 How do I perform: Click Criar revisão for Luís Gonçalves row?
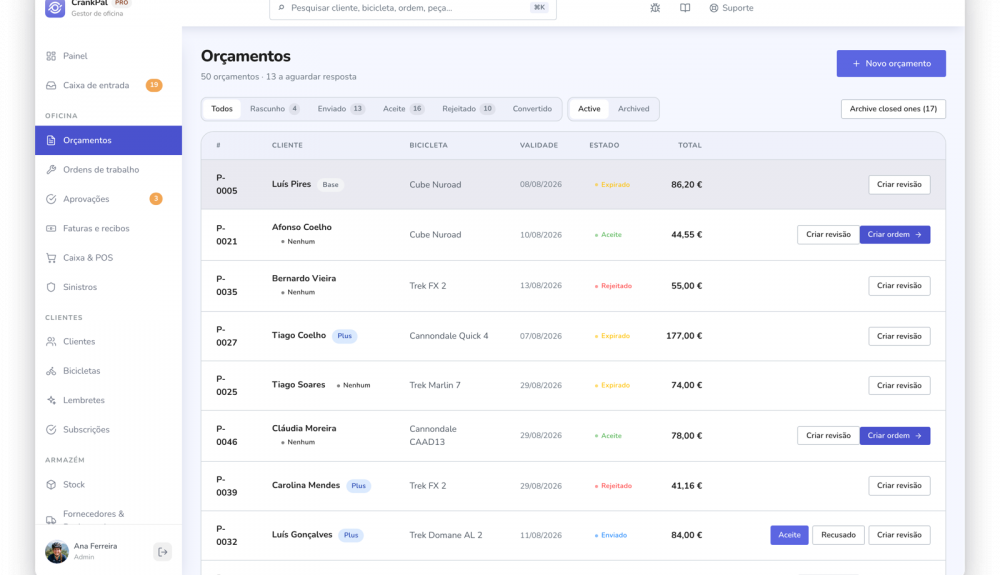(x=899, y=535)
